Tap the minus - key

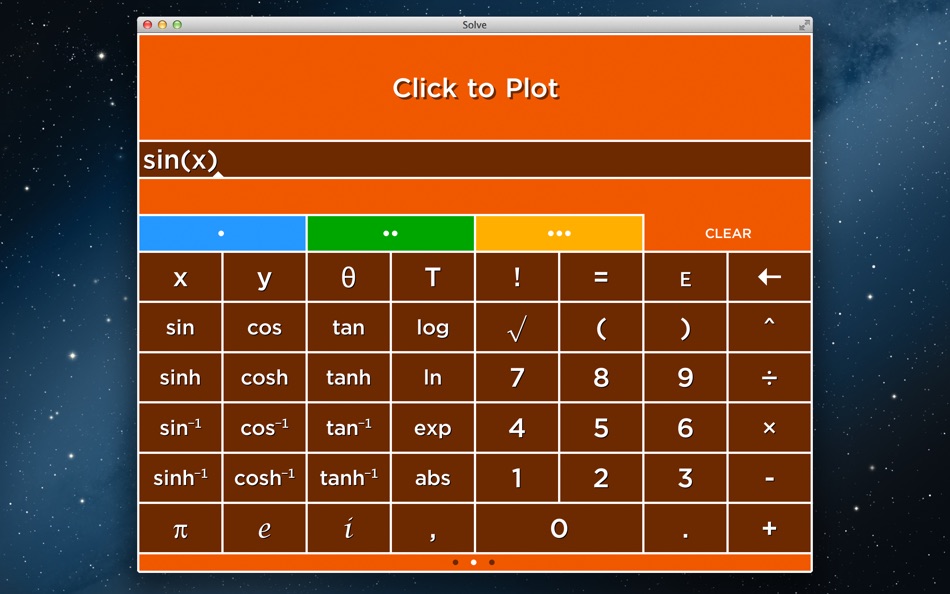click(769, 479)
